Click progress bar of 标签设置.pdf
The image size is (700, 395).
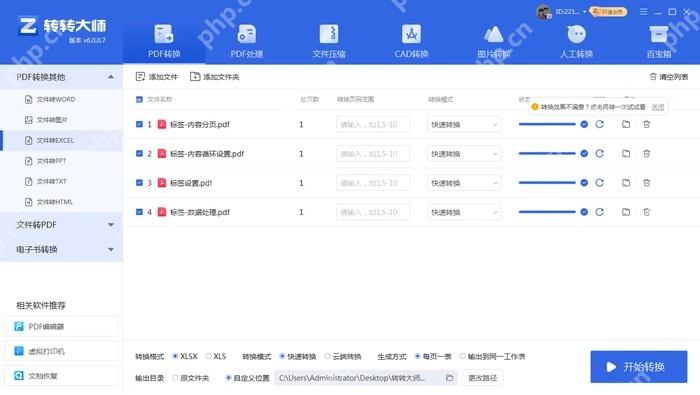tap(547, 183)
